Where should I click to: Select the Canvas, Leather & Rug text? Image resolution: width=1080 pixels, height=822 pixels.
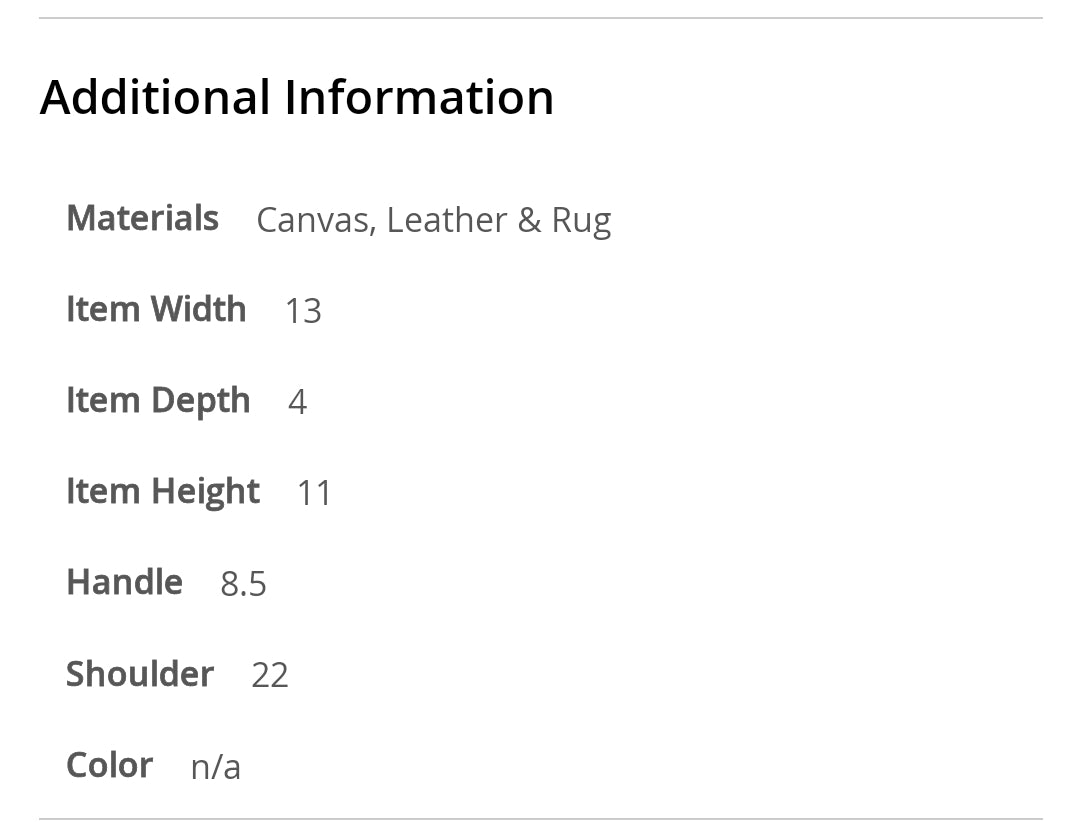coord(433,220)
